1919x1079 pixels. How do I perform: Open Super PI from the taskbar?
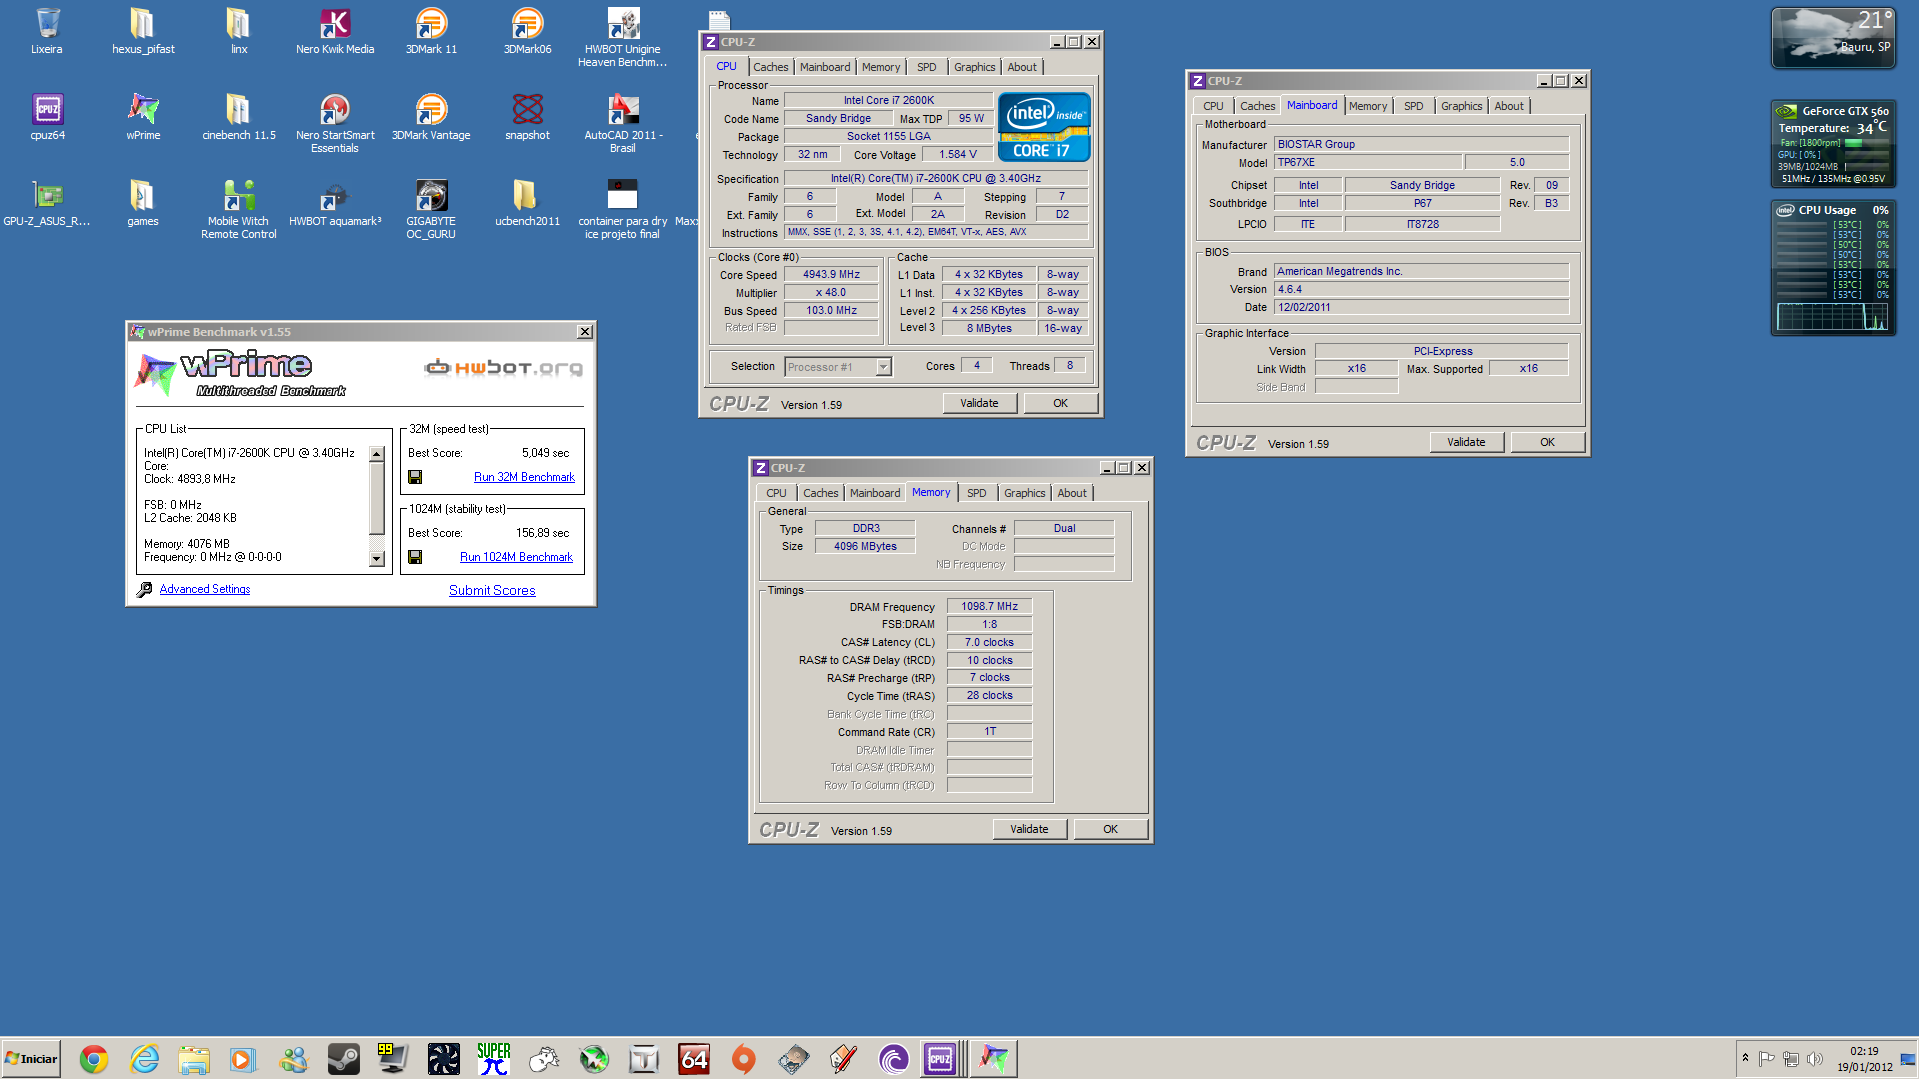(494, 1058)
